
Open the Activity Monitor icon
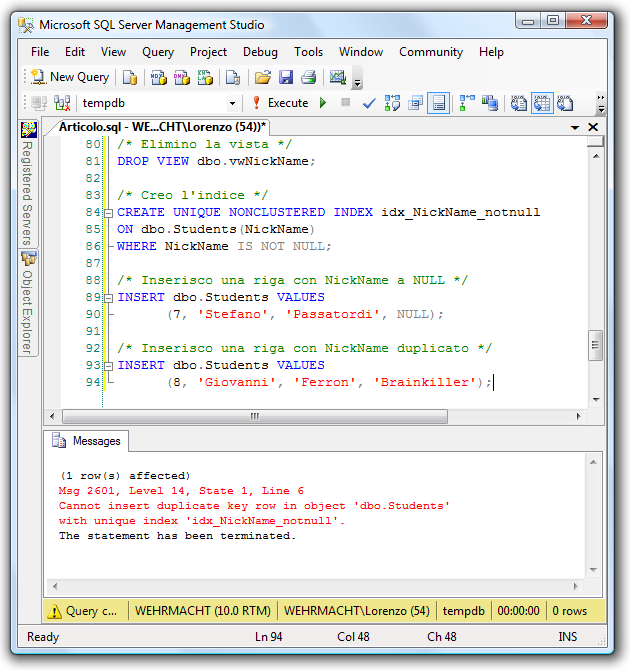(338, 77)
